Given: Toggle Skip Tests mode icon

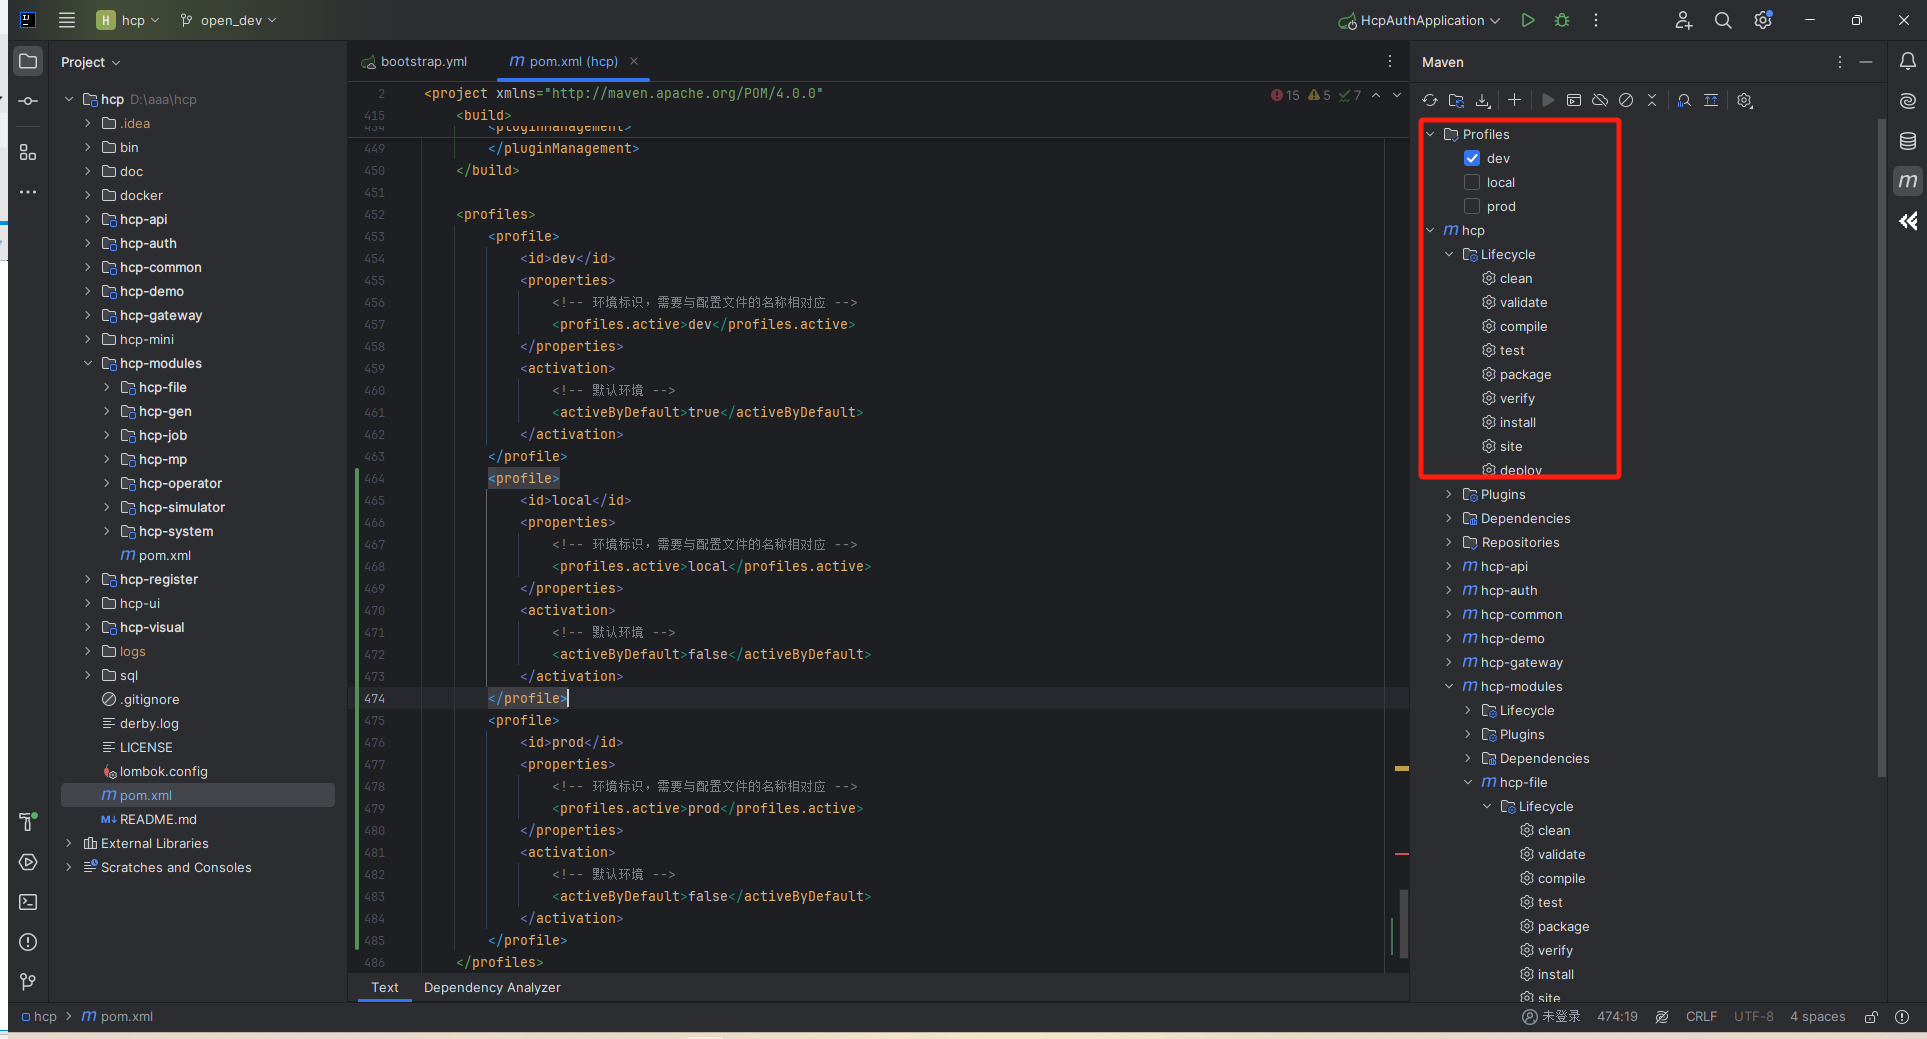Looking at the screenshot, I should click(1626, 100).
